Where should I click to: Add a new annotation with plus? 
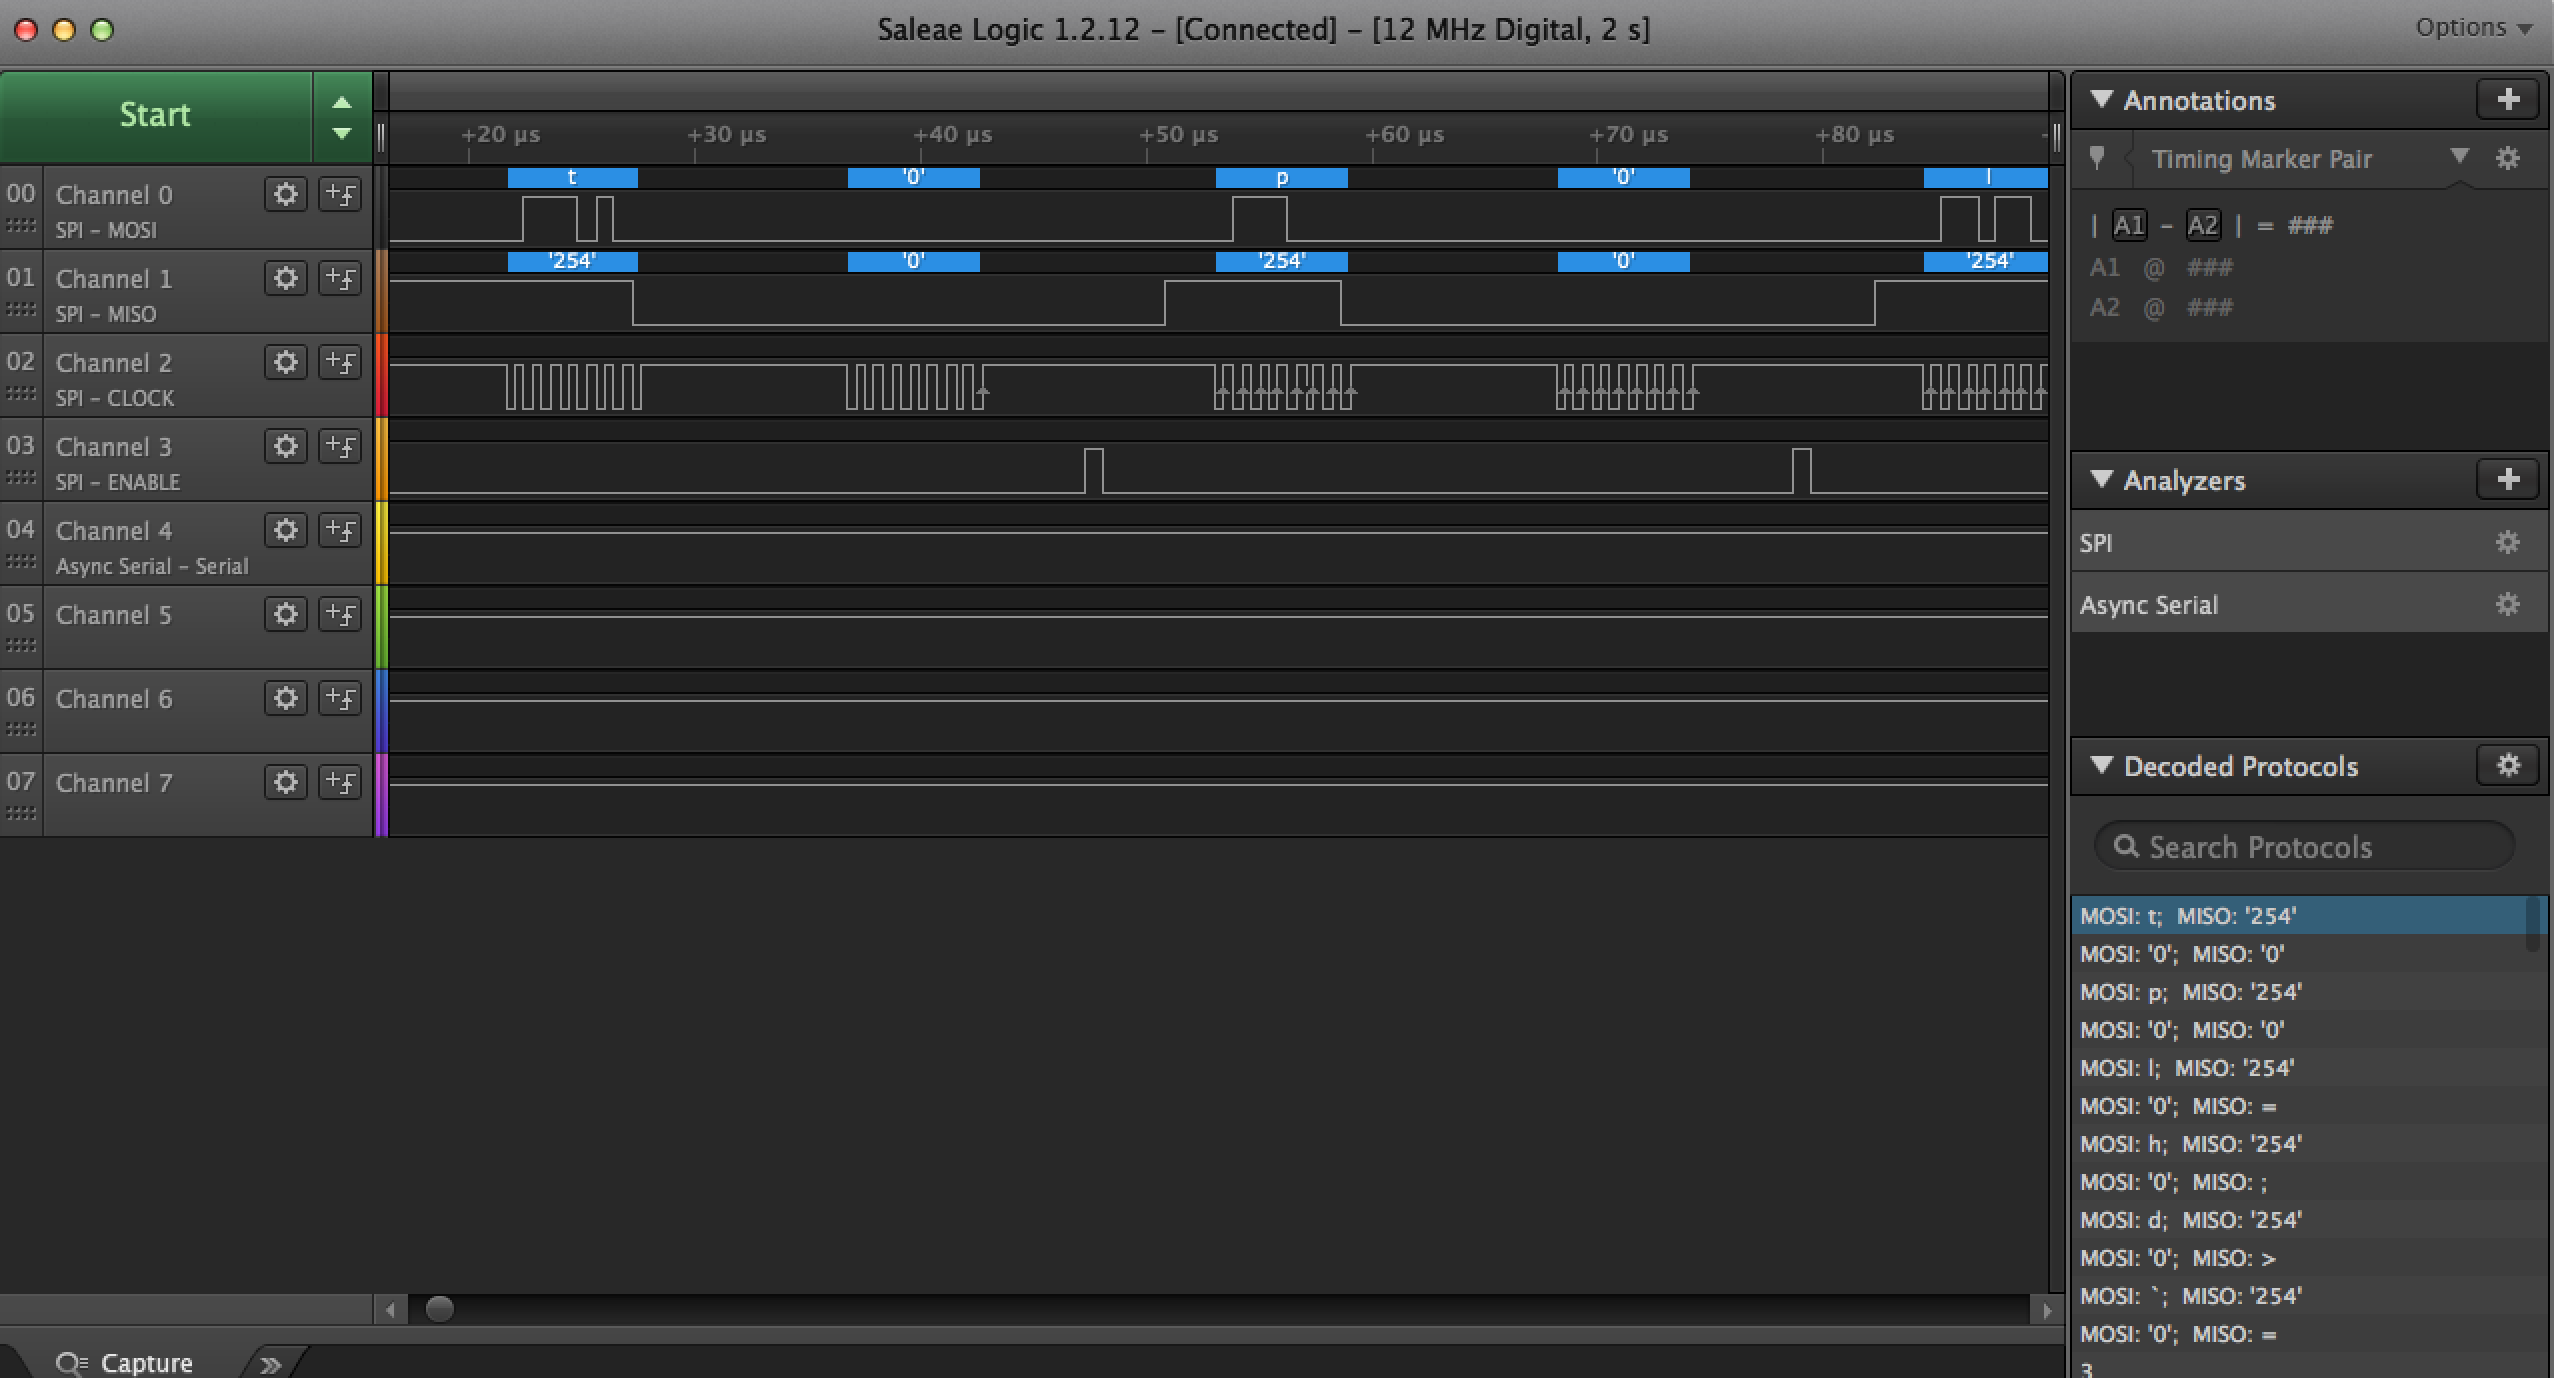click(x=2507, y=99)
